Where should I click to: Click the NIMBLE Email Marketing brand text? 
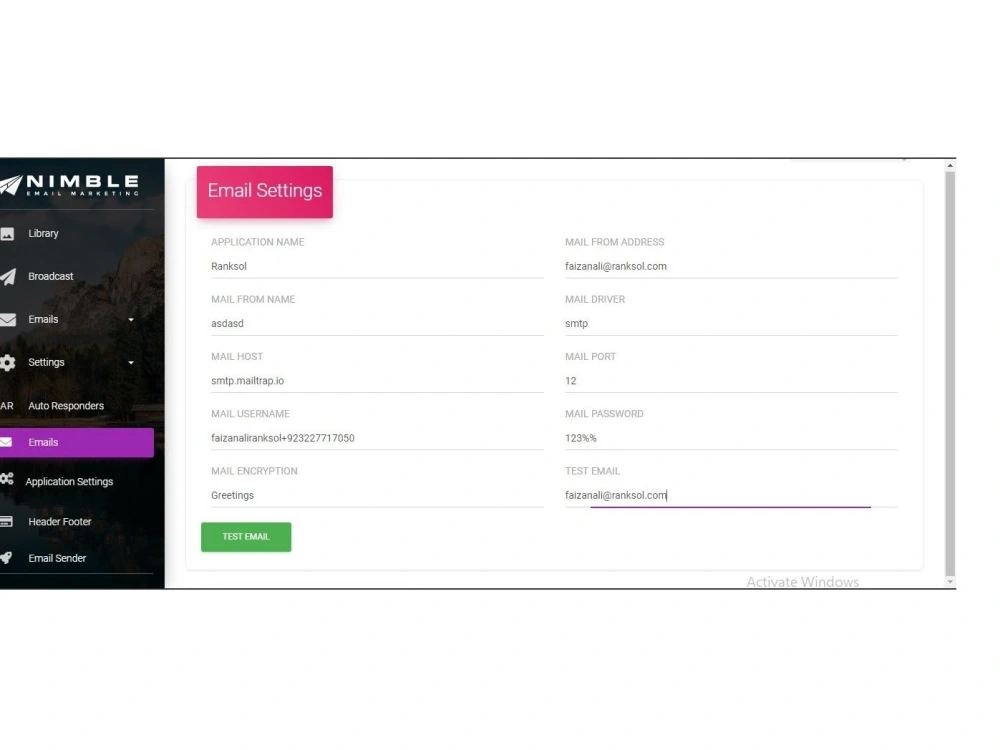(x=82, y=185)
